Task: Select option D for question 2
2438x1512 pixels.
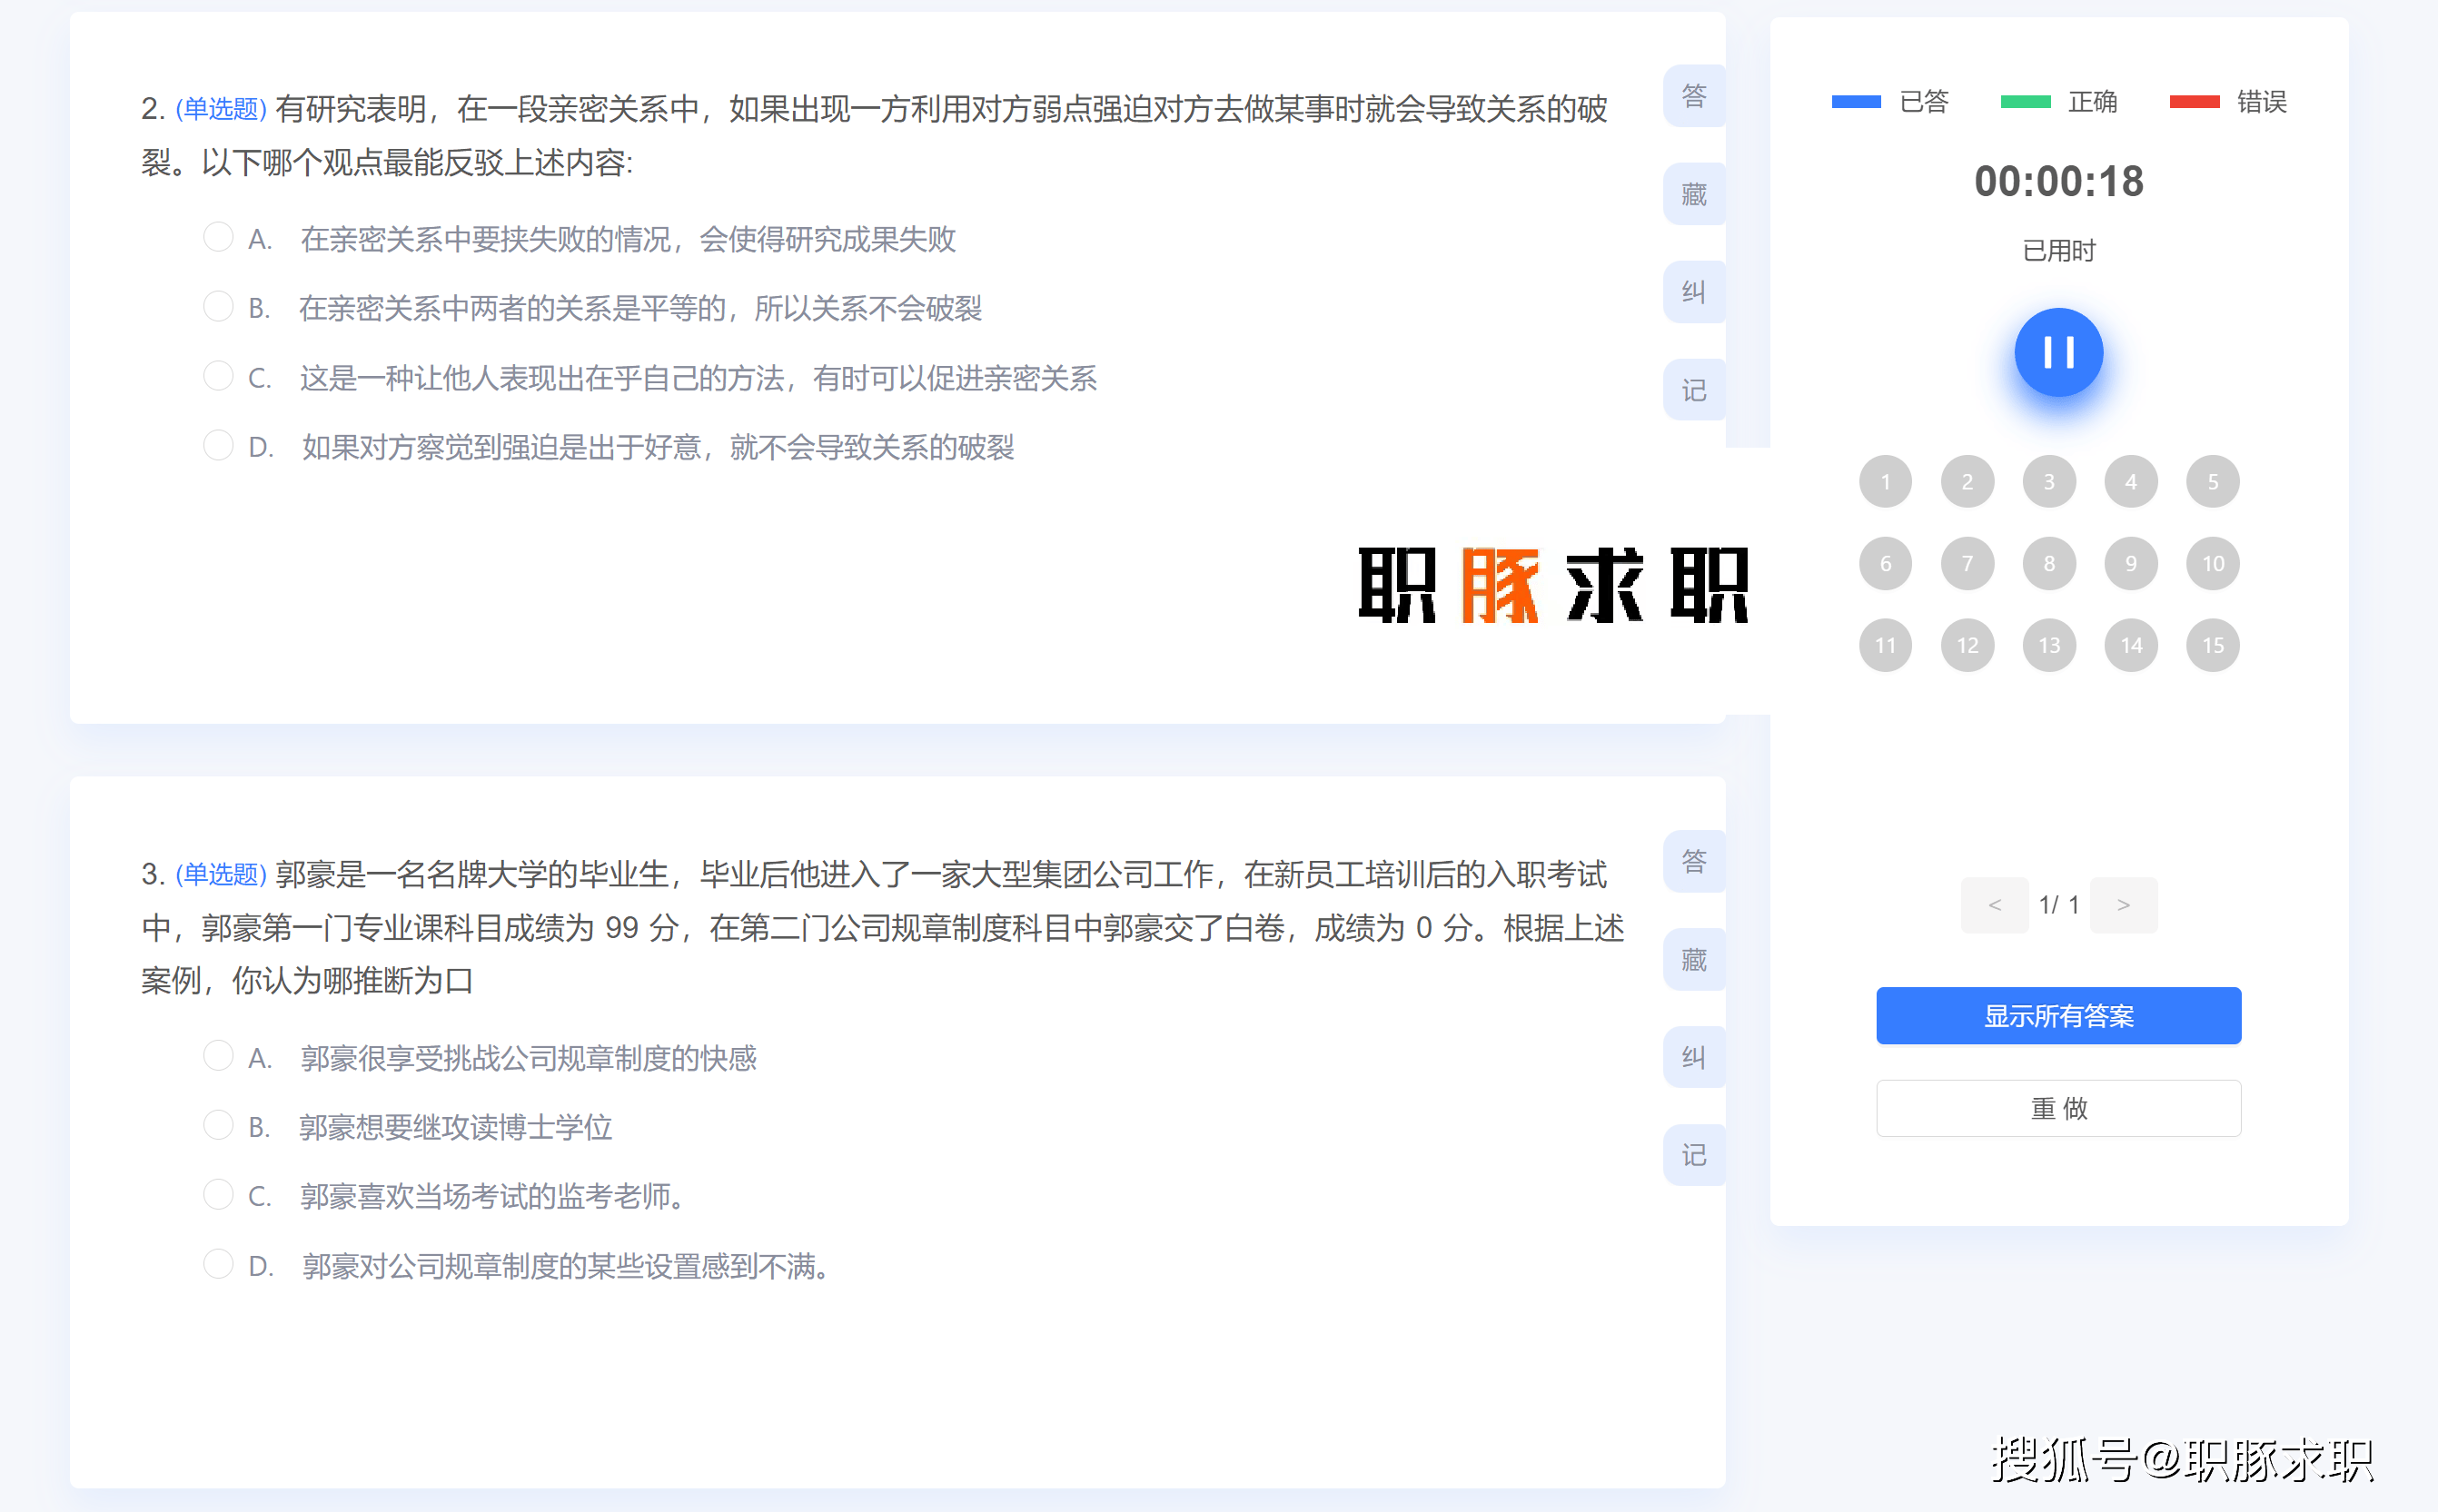Action: 218,446
